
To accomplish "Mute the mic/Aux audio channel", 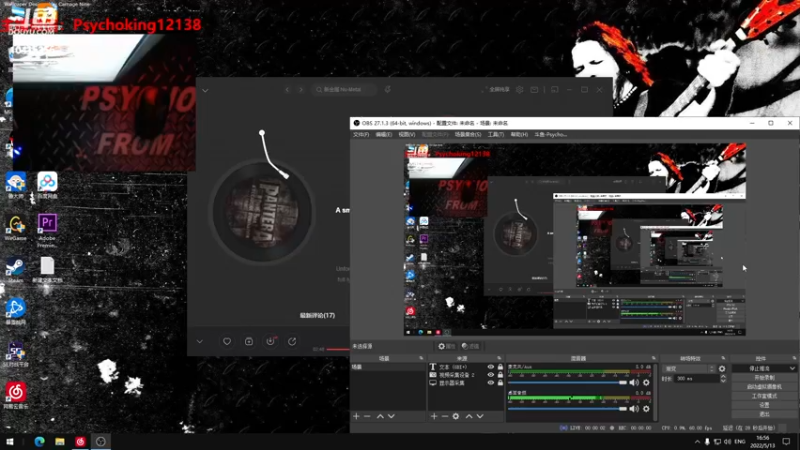I will 634,382.
